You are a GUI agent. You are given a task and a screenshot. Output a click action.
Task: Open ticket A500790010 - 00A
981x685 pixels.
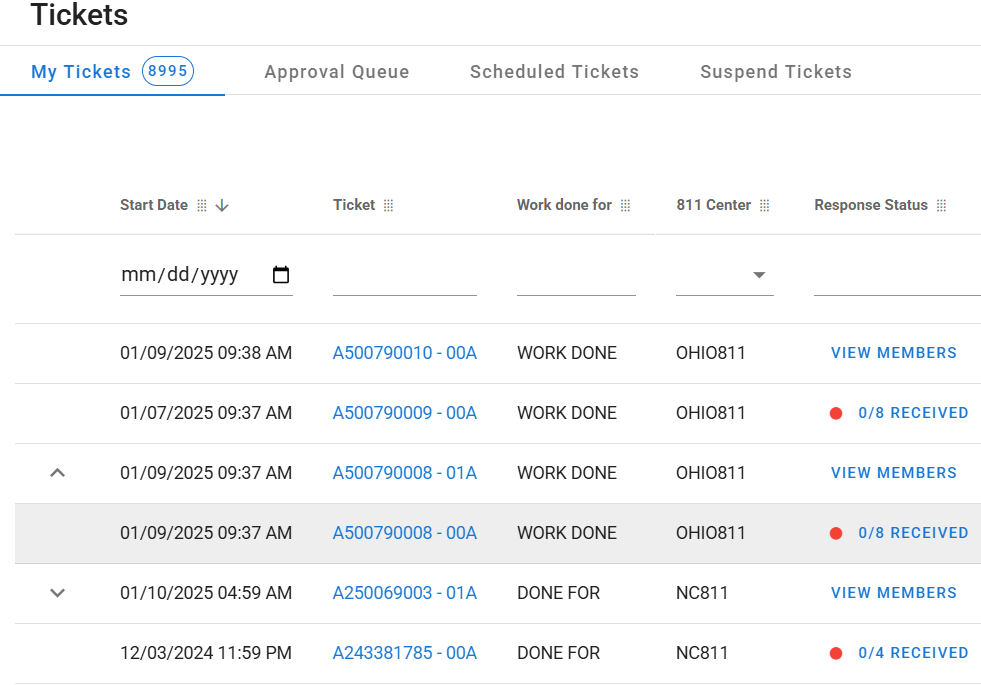[405, 353]
